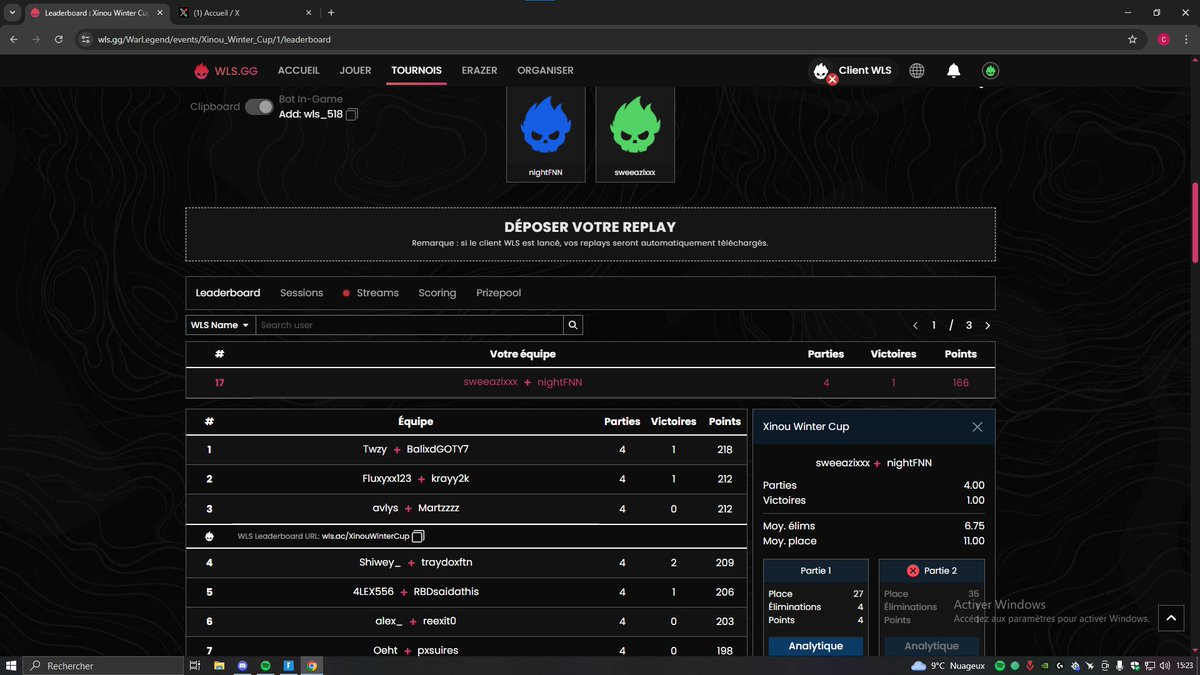Open the language globe icon
The height and width of the screenshot is (675, 1200).
(917, 71)
